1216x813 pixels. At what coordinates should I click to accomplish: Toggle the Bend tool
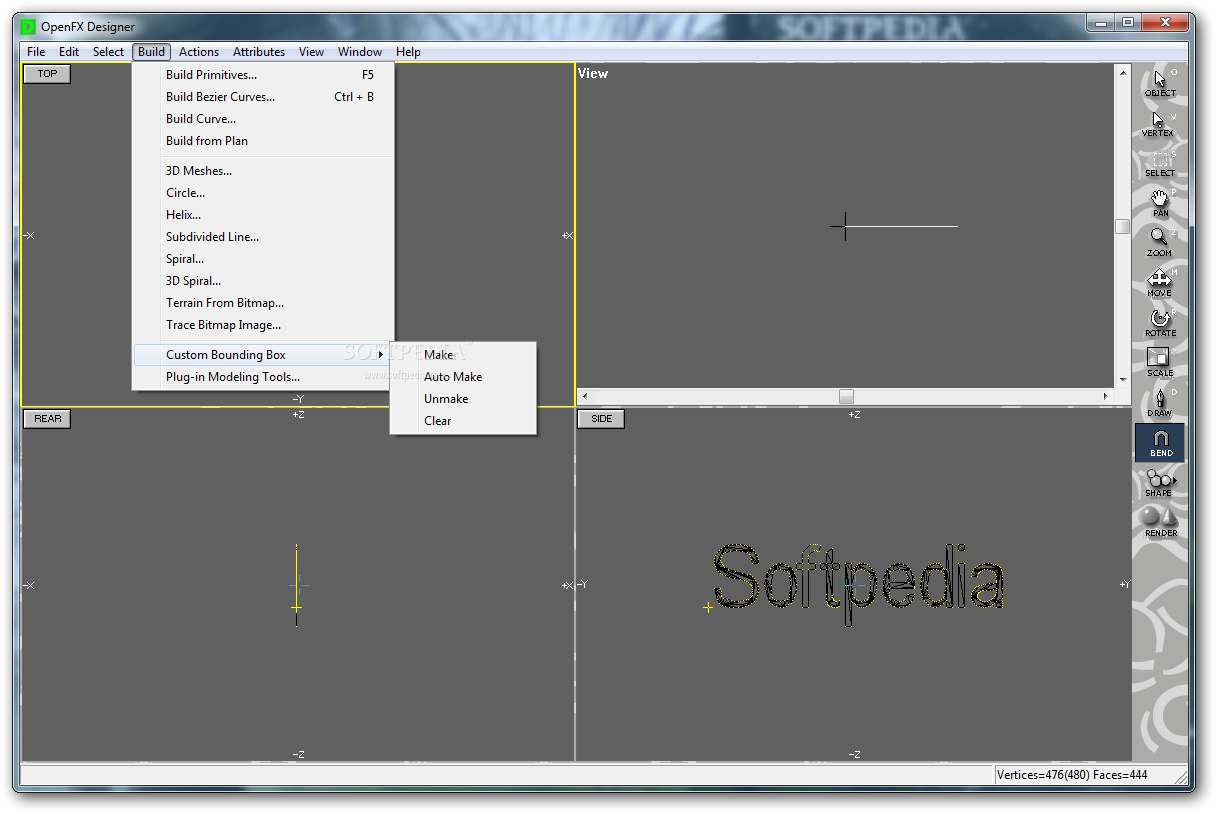point(1159,443)
